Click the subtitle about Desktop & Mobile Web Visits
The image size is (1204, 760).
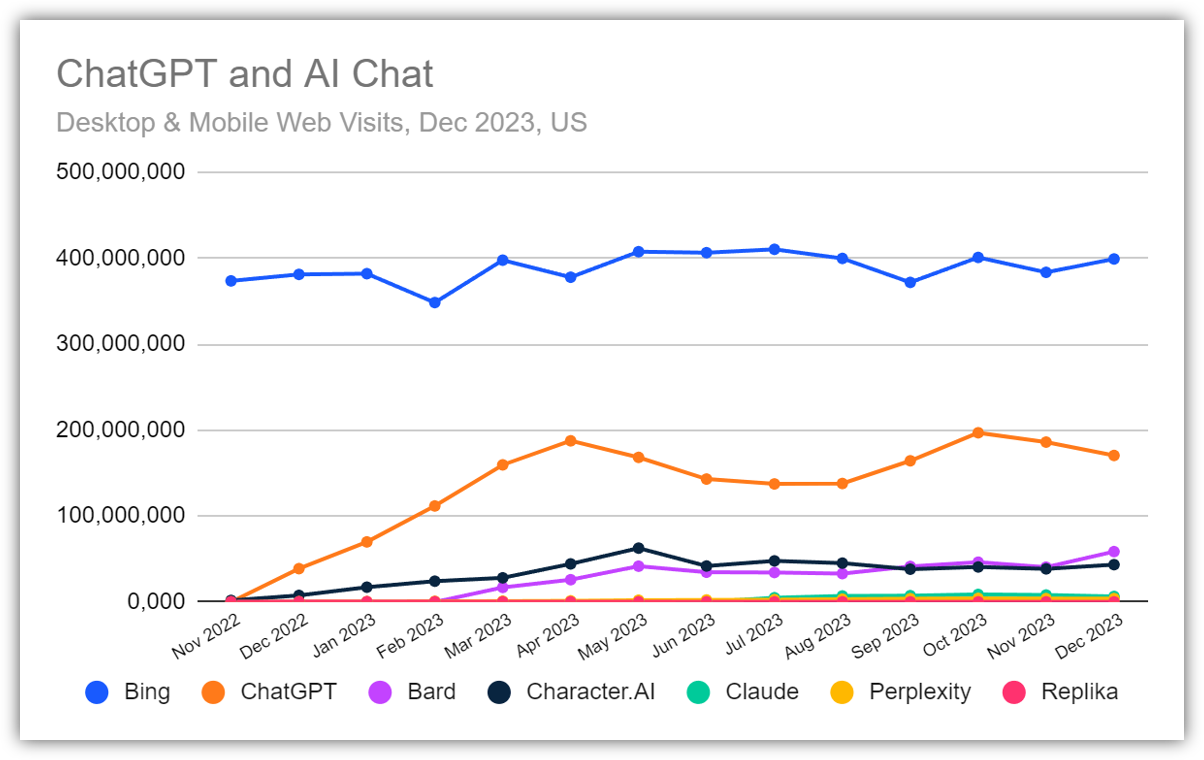point(321,123)
